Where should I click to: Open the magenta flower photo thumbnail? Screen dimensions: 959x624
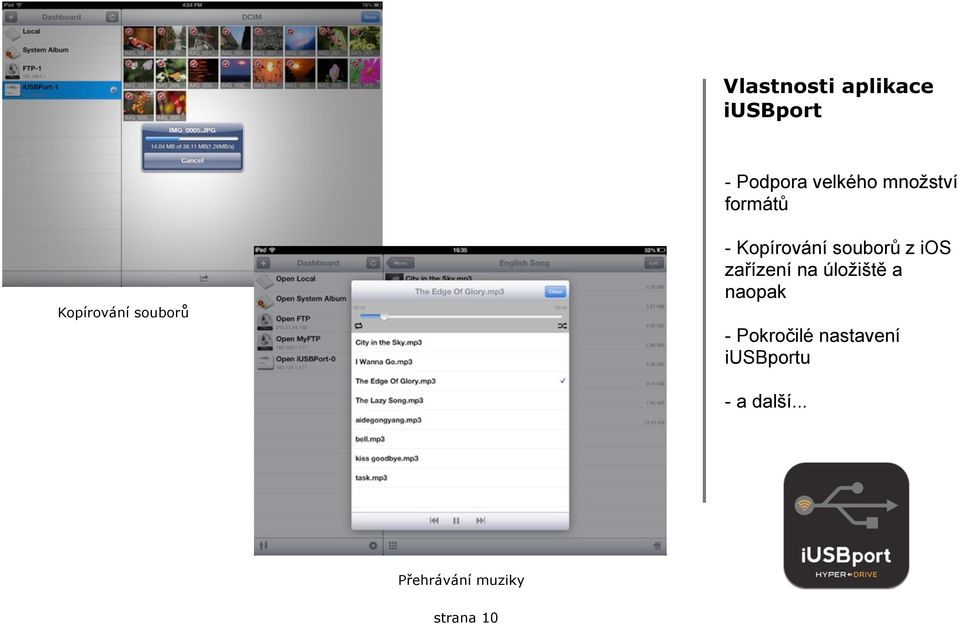(x=365, y=73)
